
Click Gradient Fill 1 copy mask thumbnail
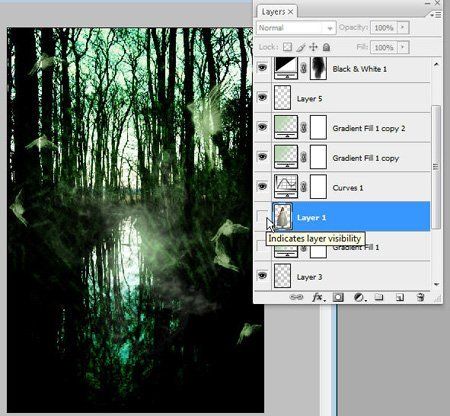(318, 157)
